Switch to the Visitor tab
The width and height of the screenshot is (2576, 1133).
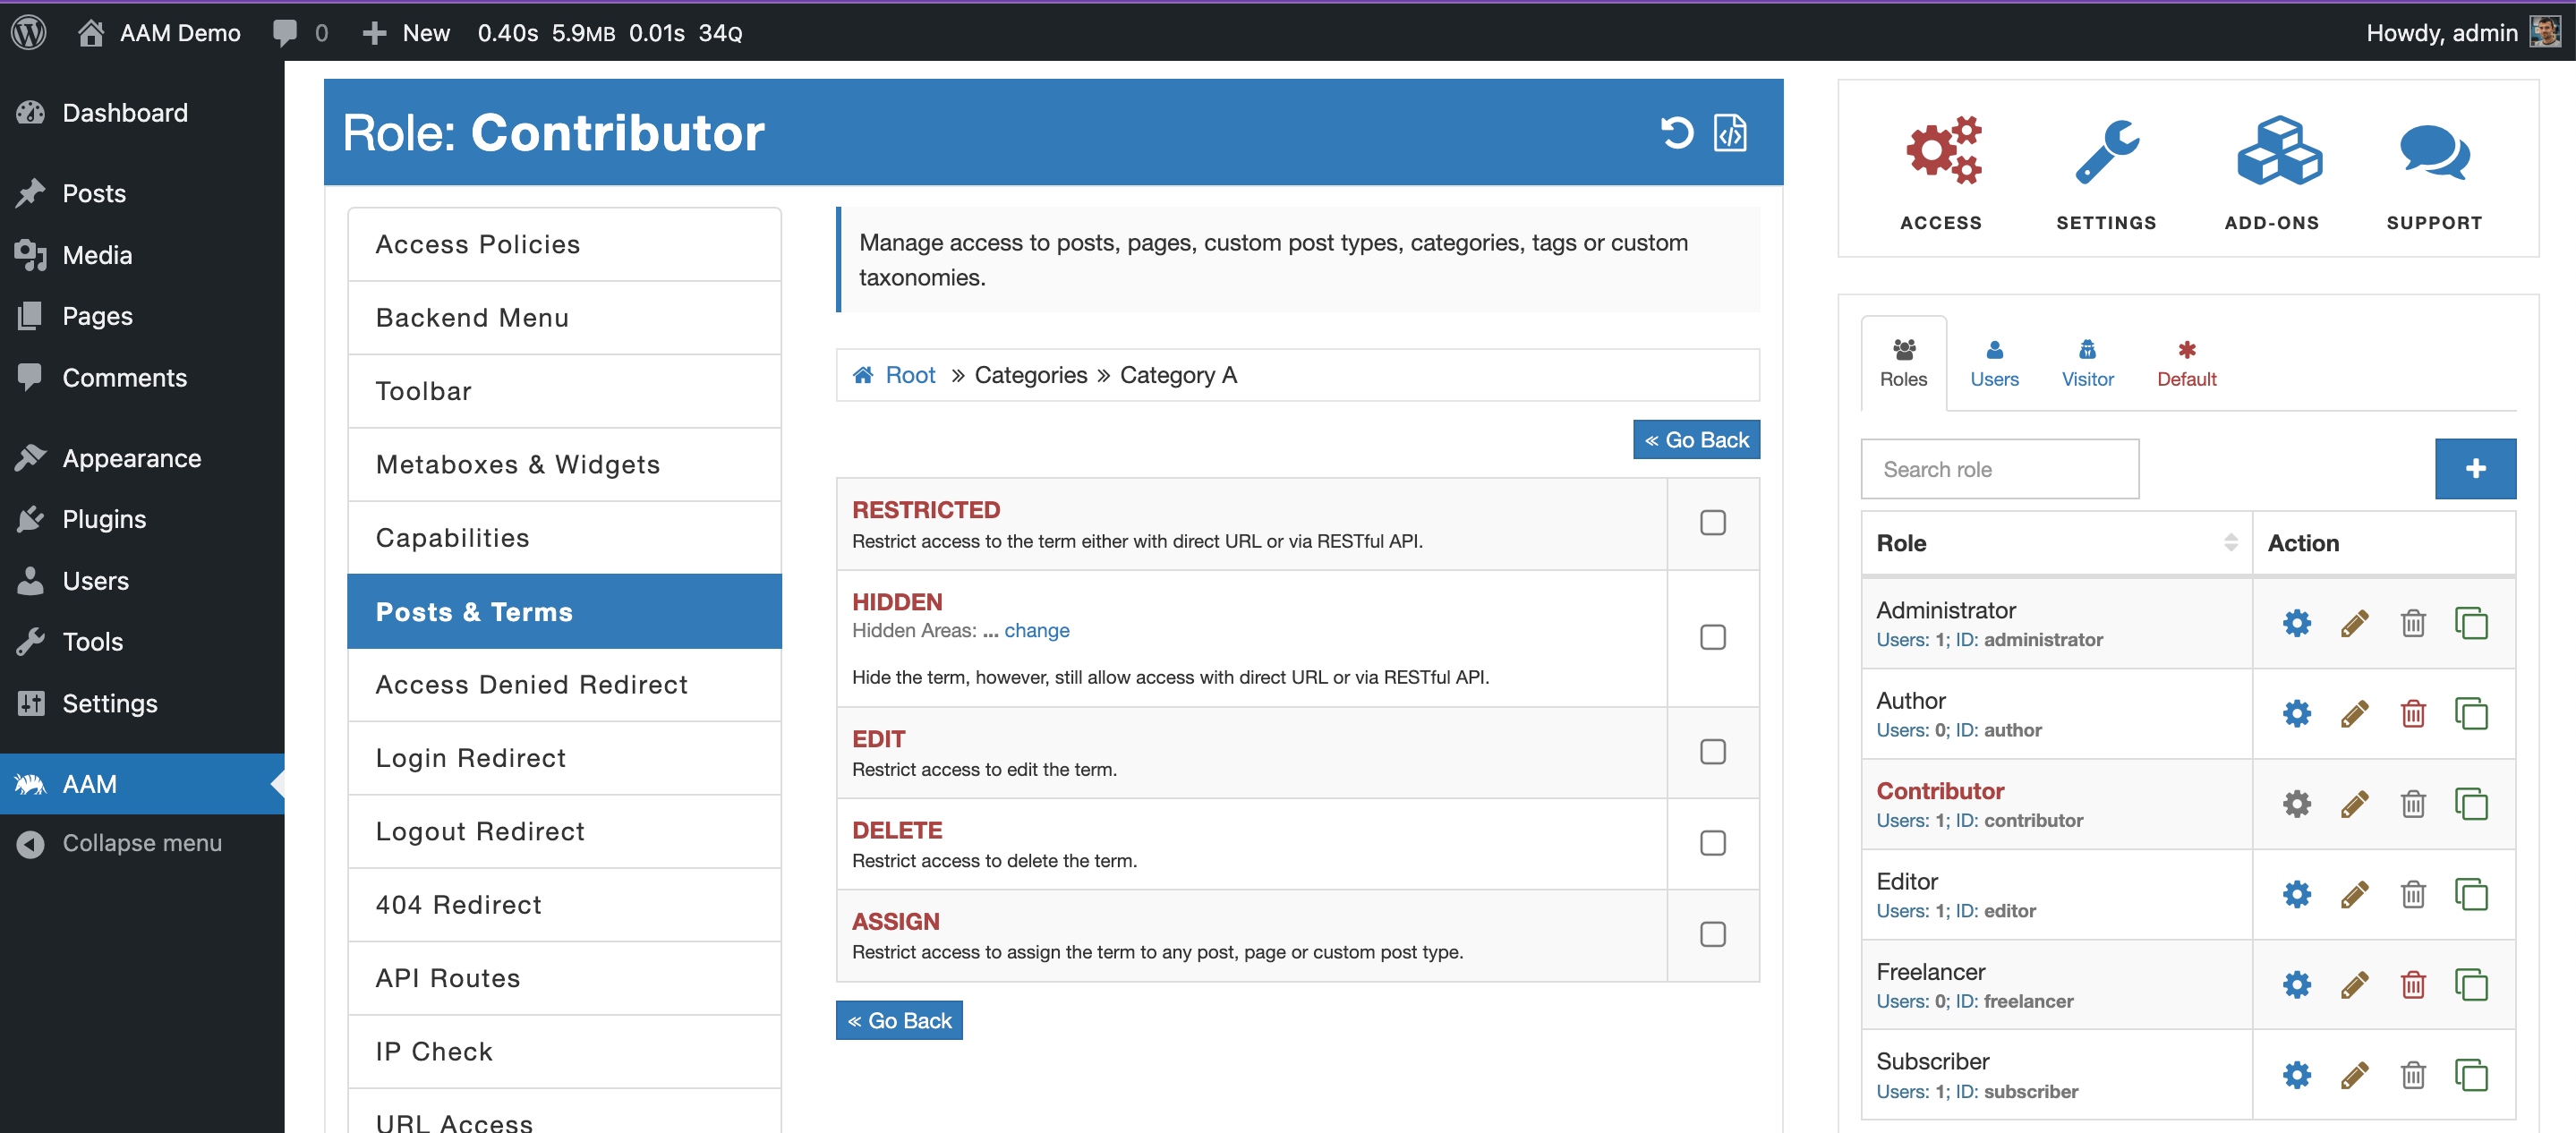tap(2087, 363)
